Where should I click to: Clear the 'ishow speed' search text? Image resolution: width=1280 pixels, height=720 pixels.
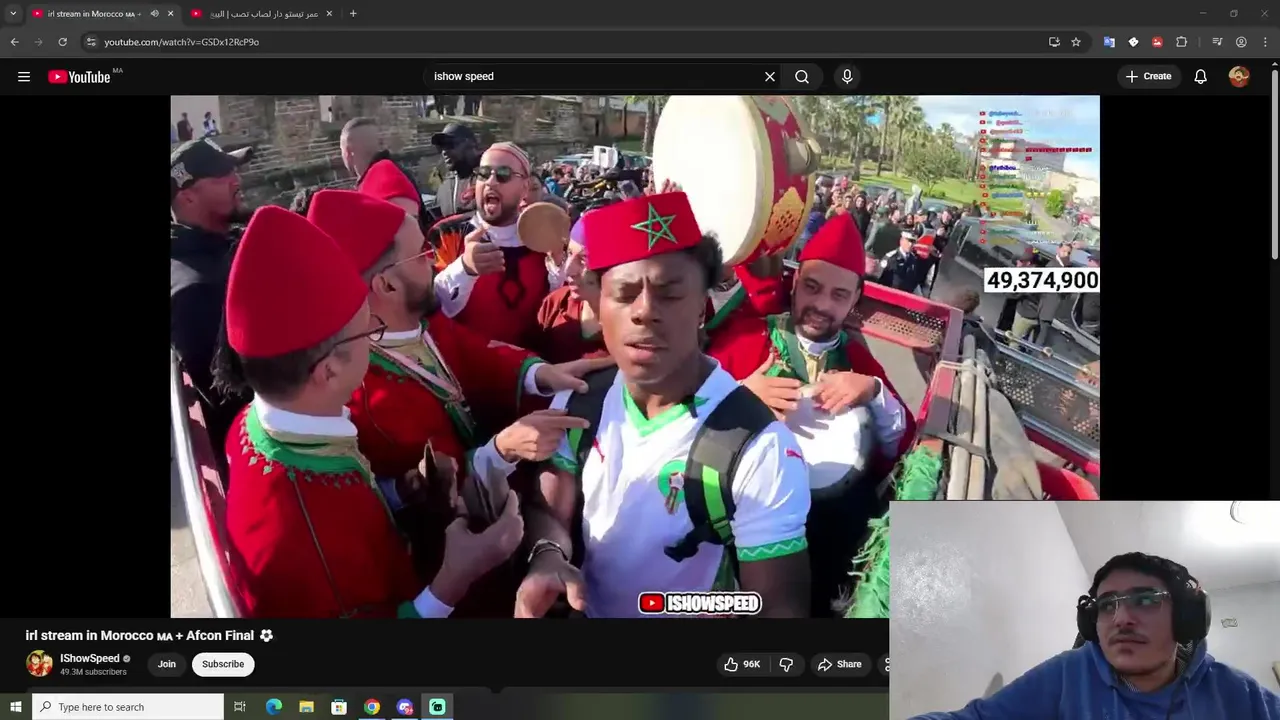coord(770,76)
